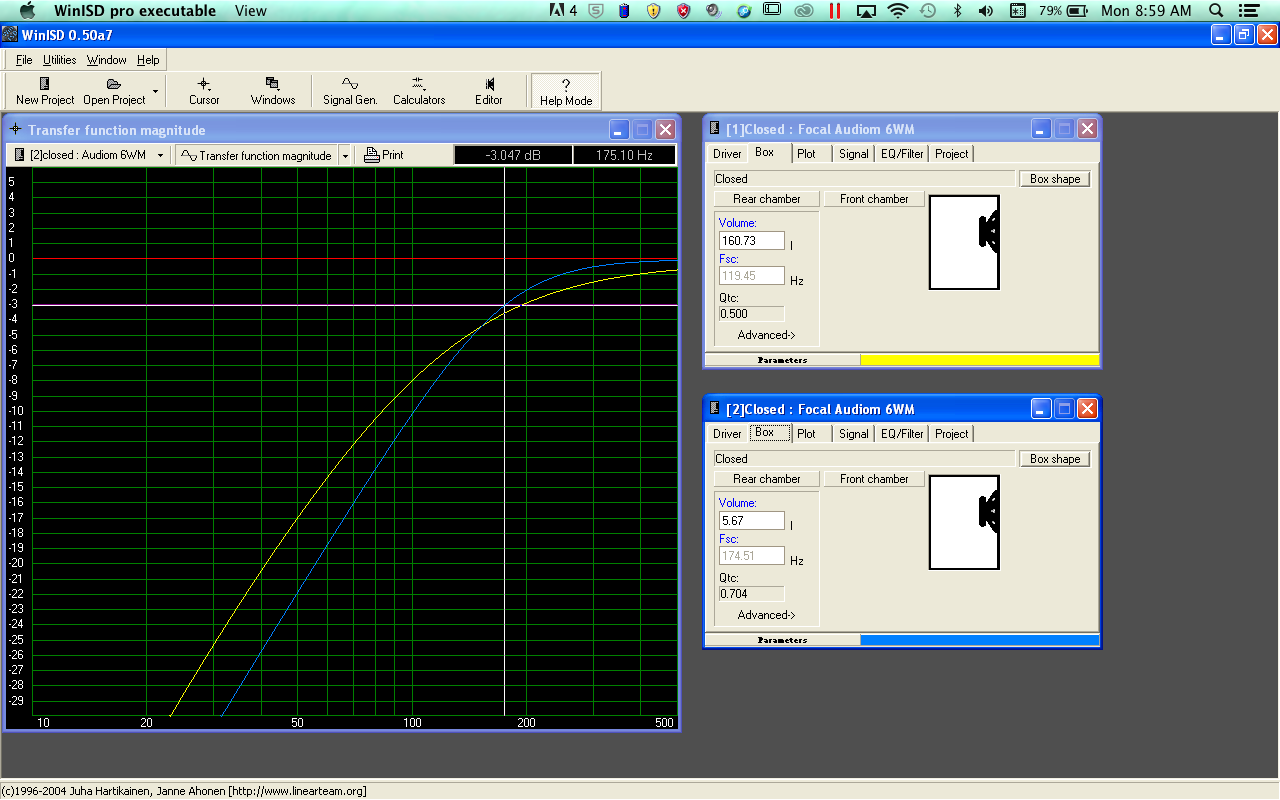Open the Help menu
The width and height of the screenshot is (1280, 800).
pos(148,60)
